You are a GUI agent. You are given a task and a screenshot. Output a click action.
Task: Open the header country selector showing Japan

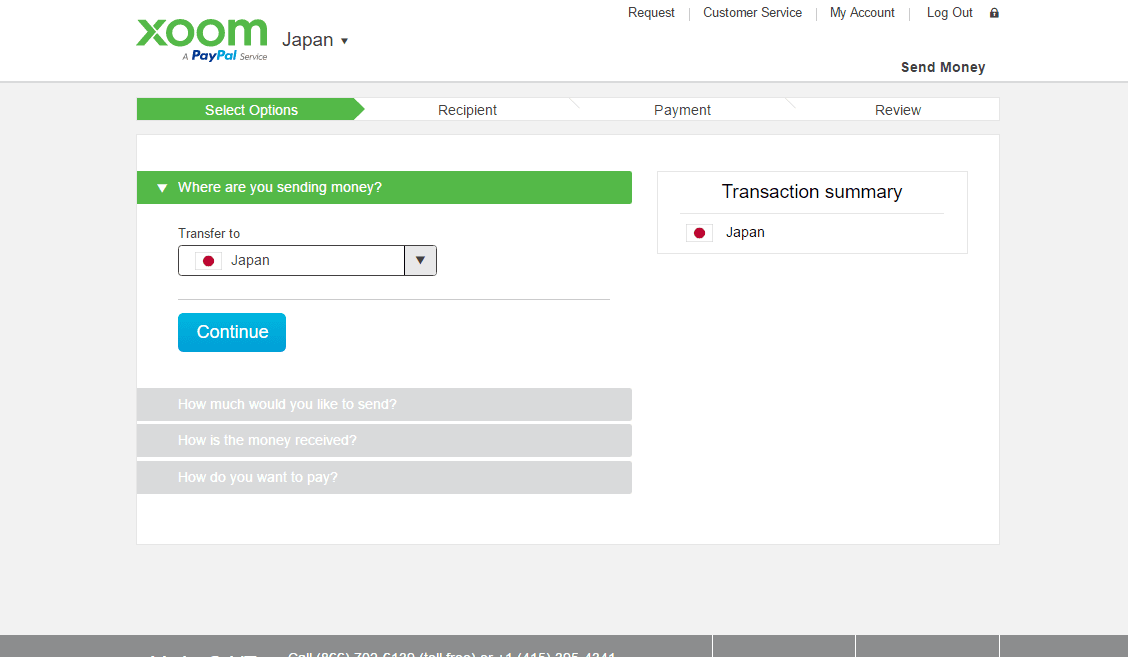click(x=315, y=41)
